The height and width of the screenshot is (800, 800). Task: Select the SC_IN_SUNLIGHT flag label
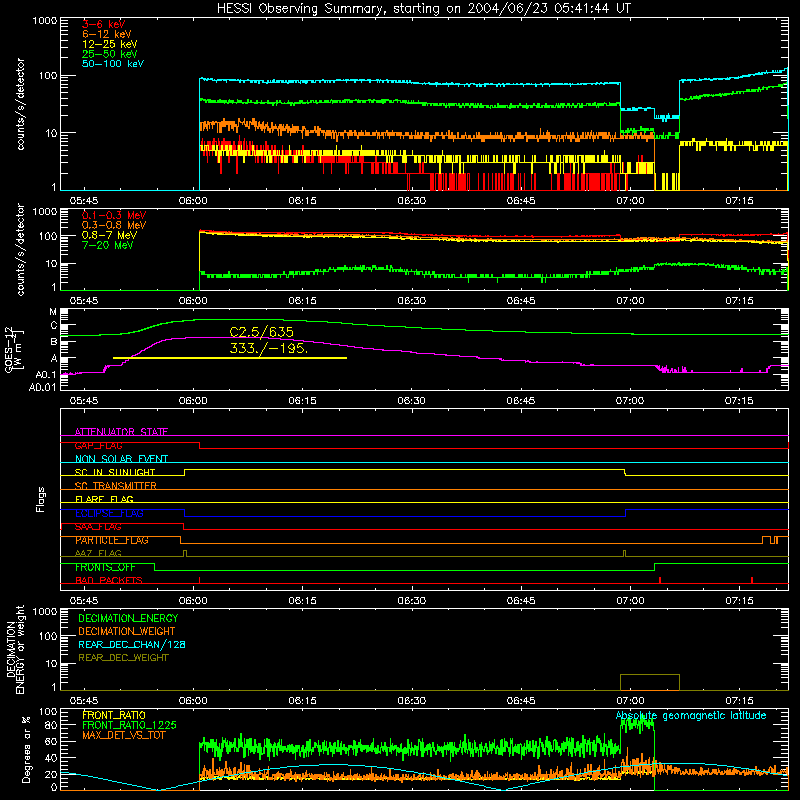tap(115, 472)
